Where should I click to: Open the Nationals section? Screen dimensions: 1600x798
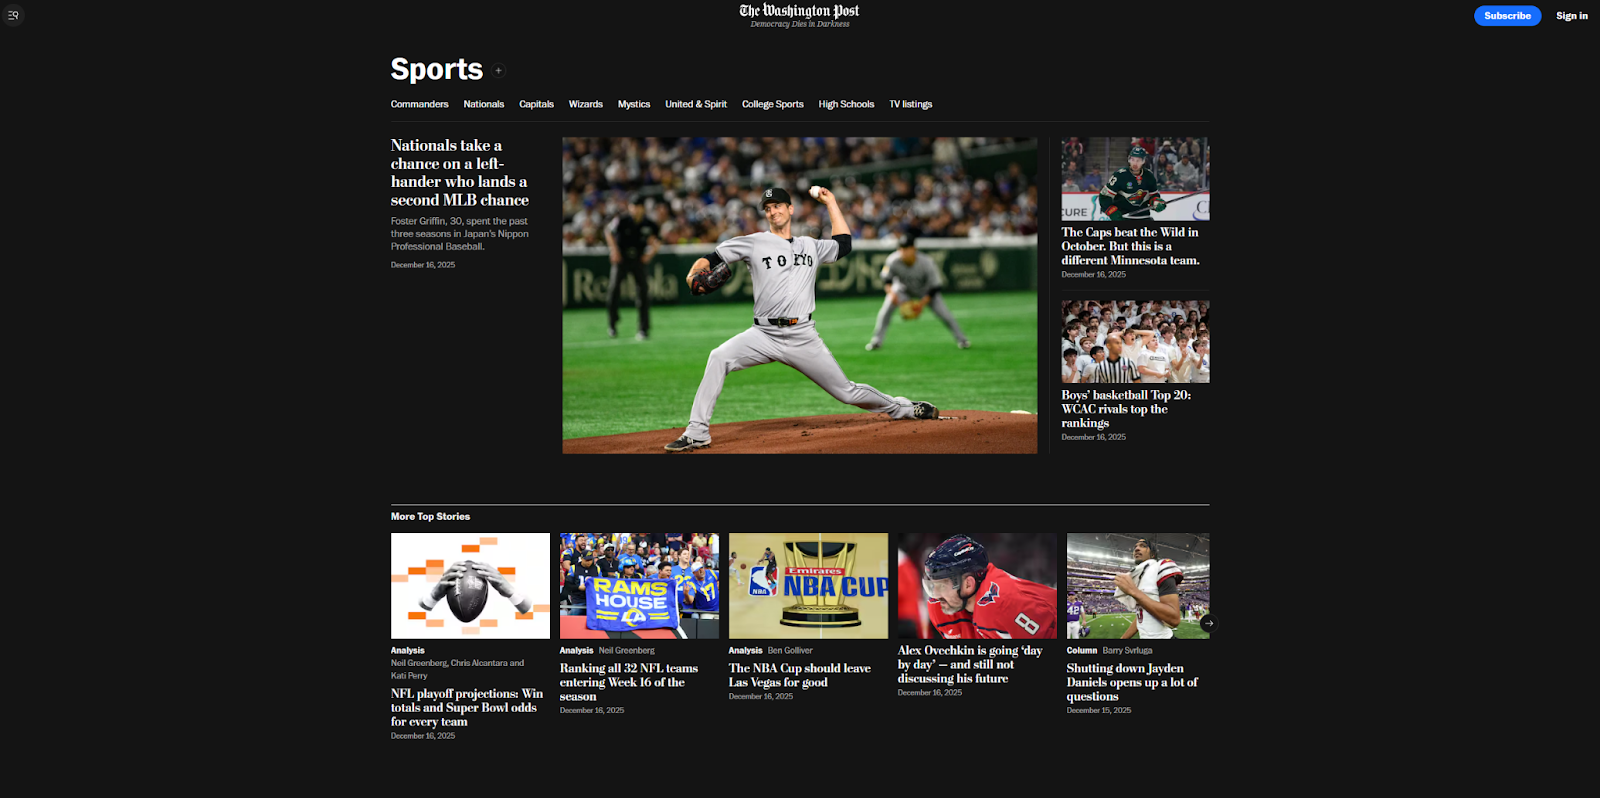coord(484,104)
